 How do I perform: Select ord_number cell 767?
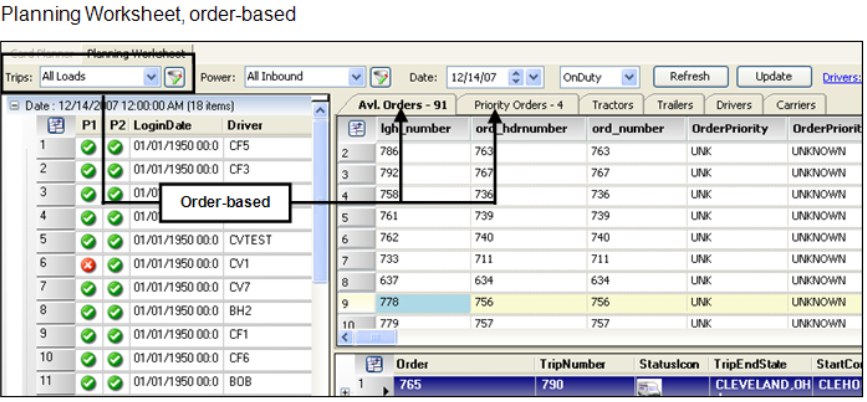point(637,174)
